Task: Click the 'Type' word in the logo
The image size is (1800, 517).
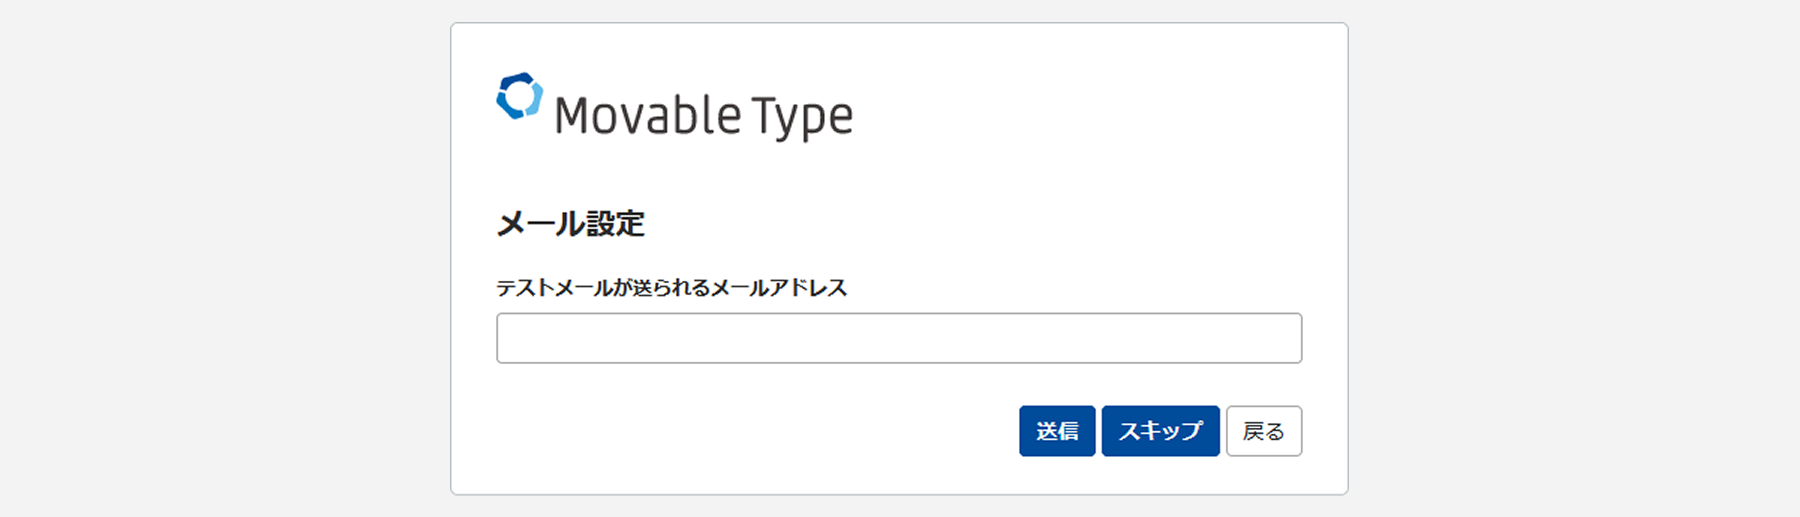Action: click(802, 117)
